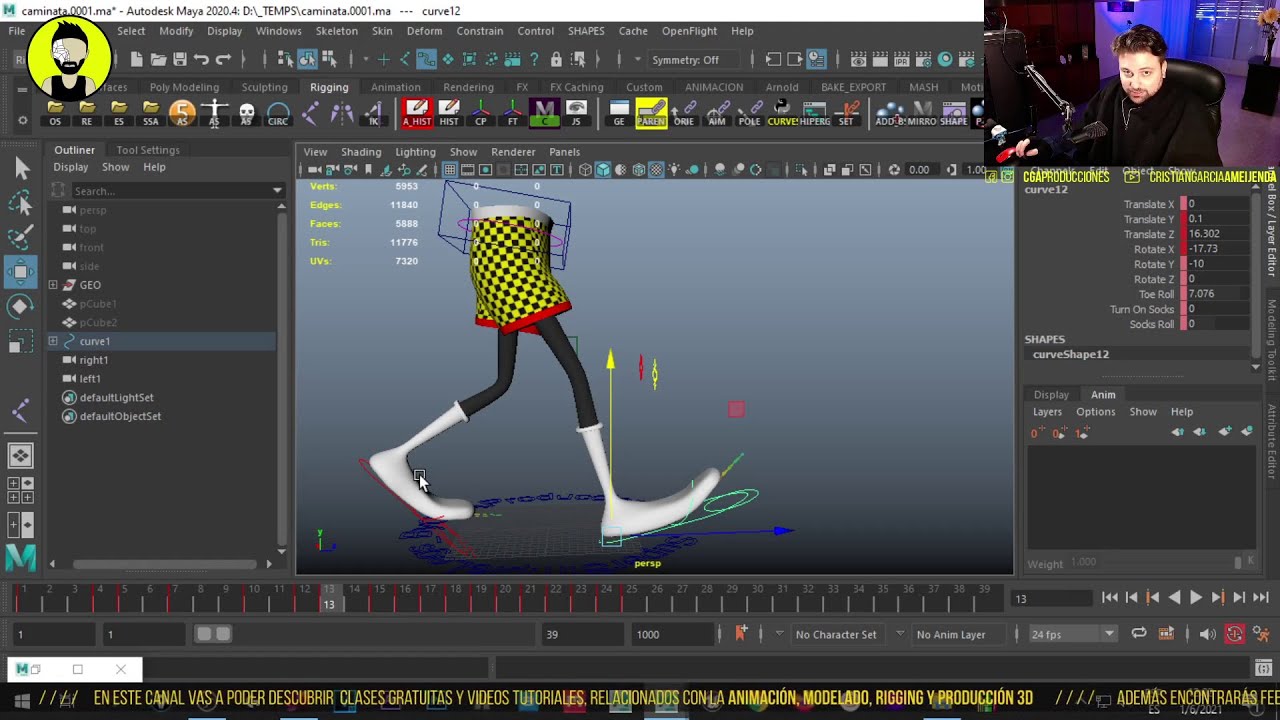Choose the Paint Selection tool

pos(21,238)
